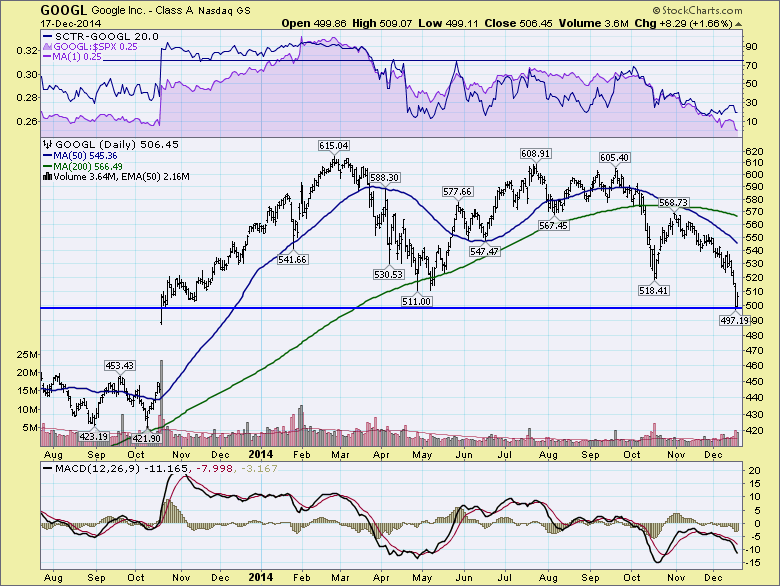Click the 497.19 latest low label
The height and width of the screenshot is (586, 780).
click(734, 321)
